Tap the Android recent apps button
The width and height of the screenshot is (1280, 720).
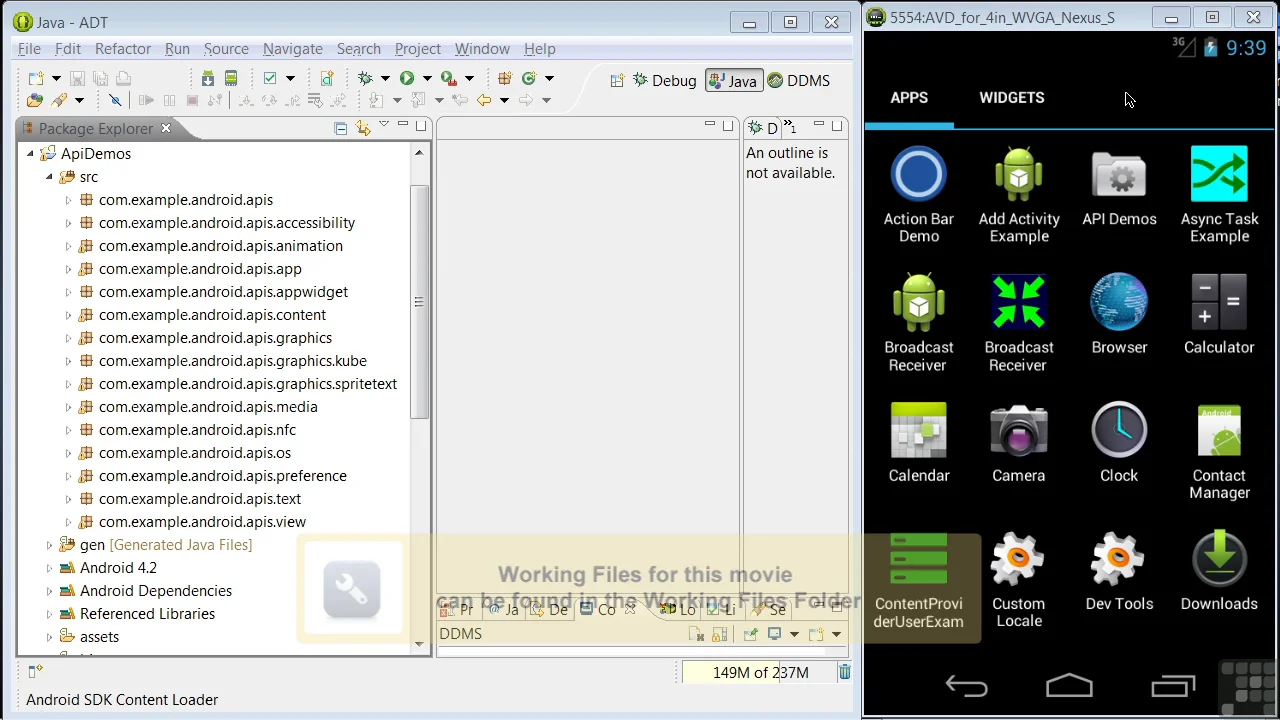click(x=1173, y=686)
